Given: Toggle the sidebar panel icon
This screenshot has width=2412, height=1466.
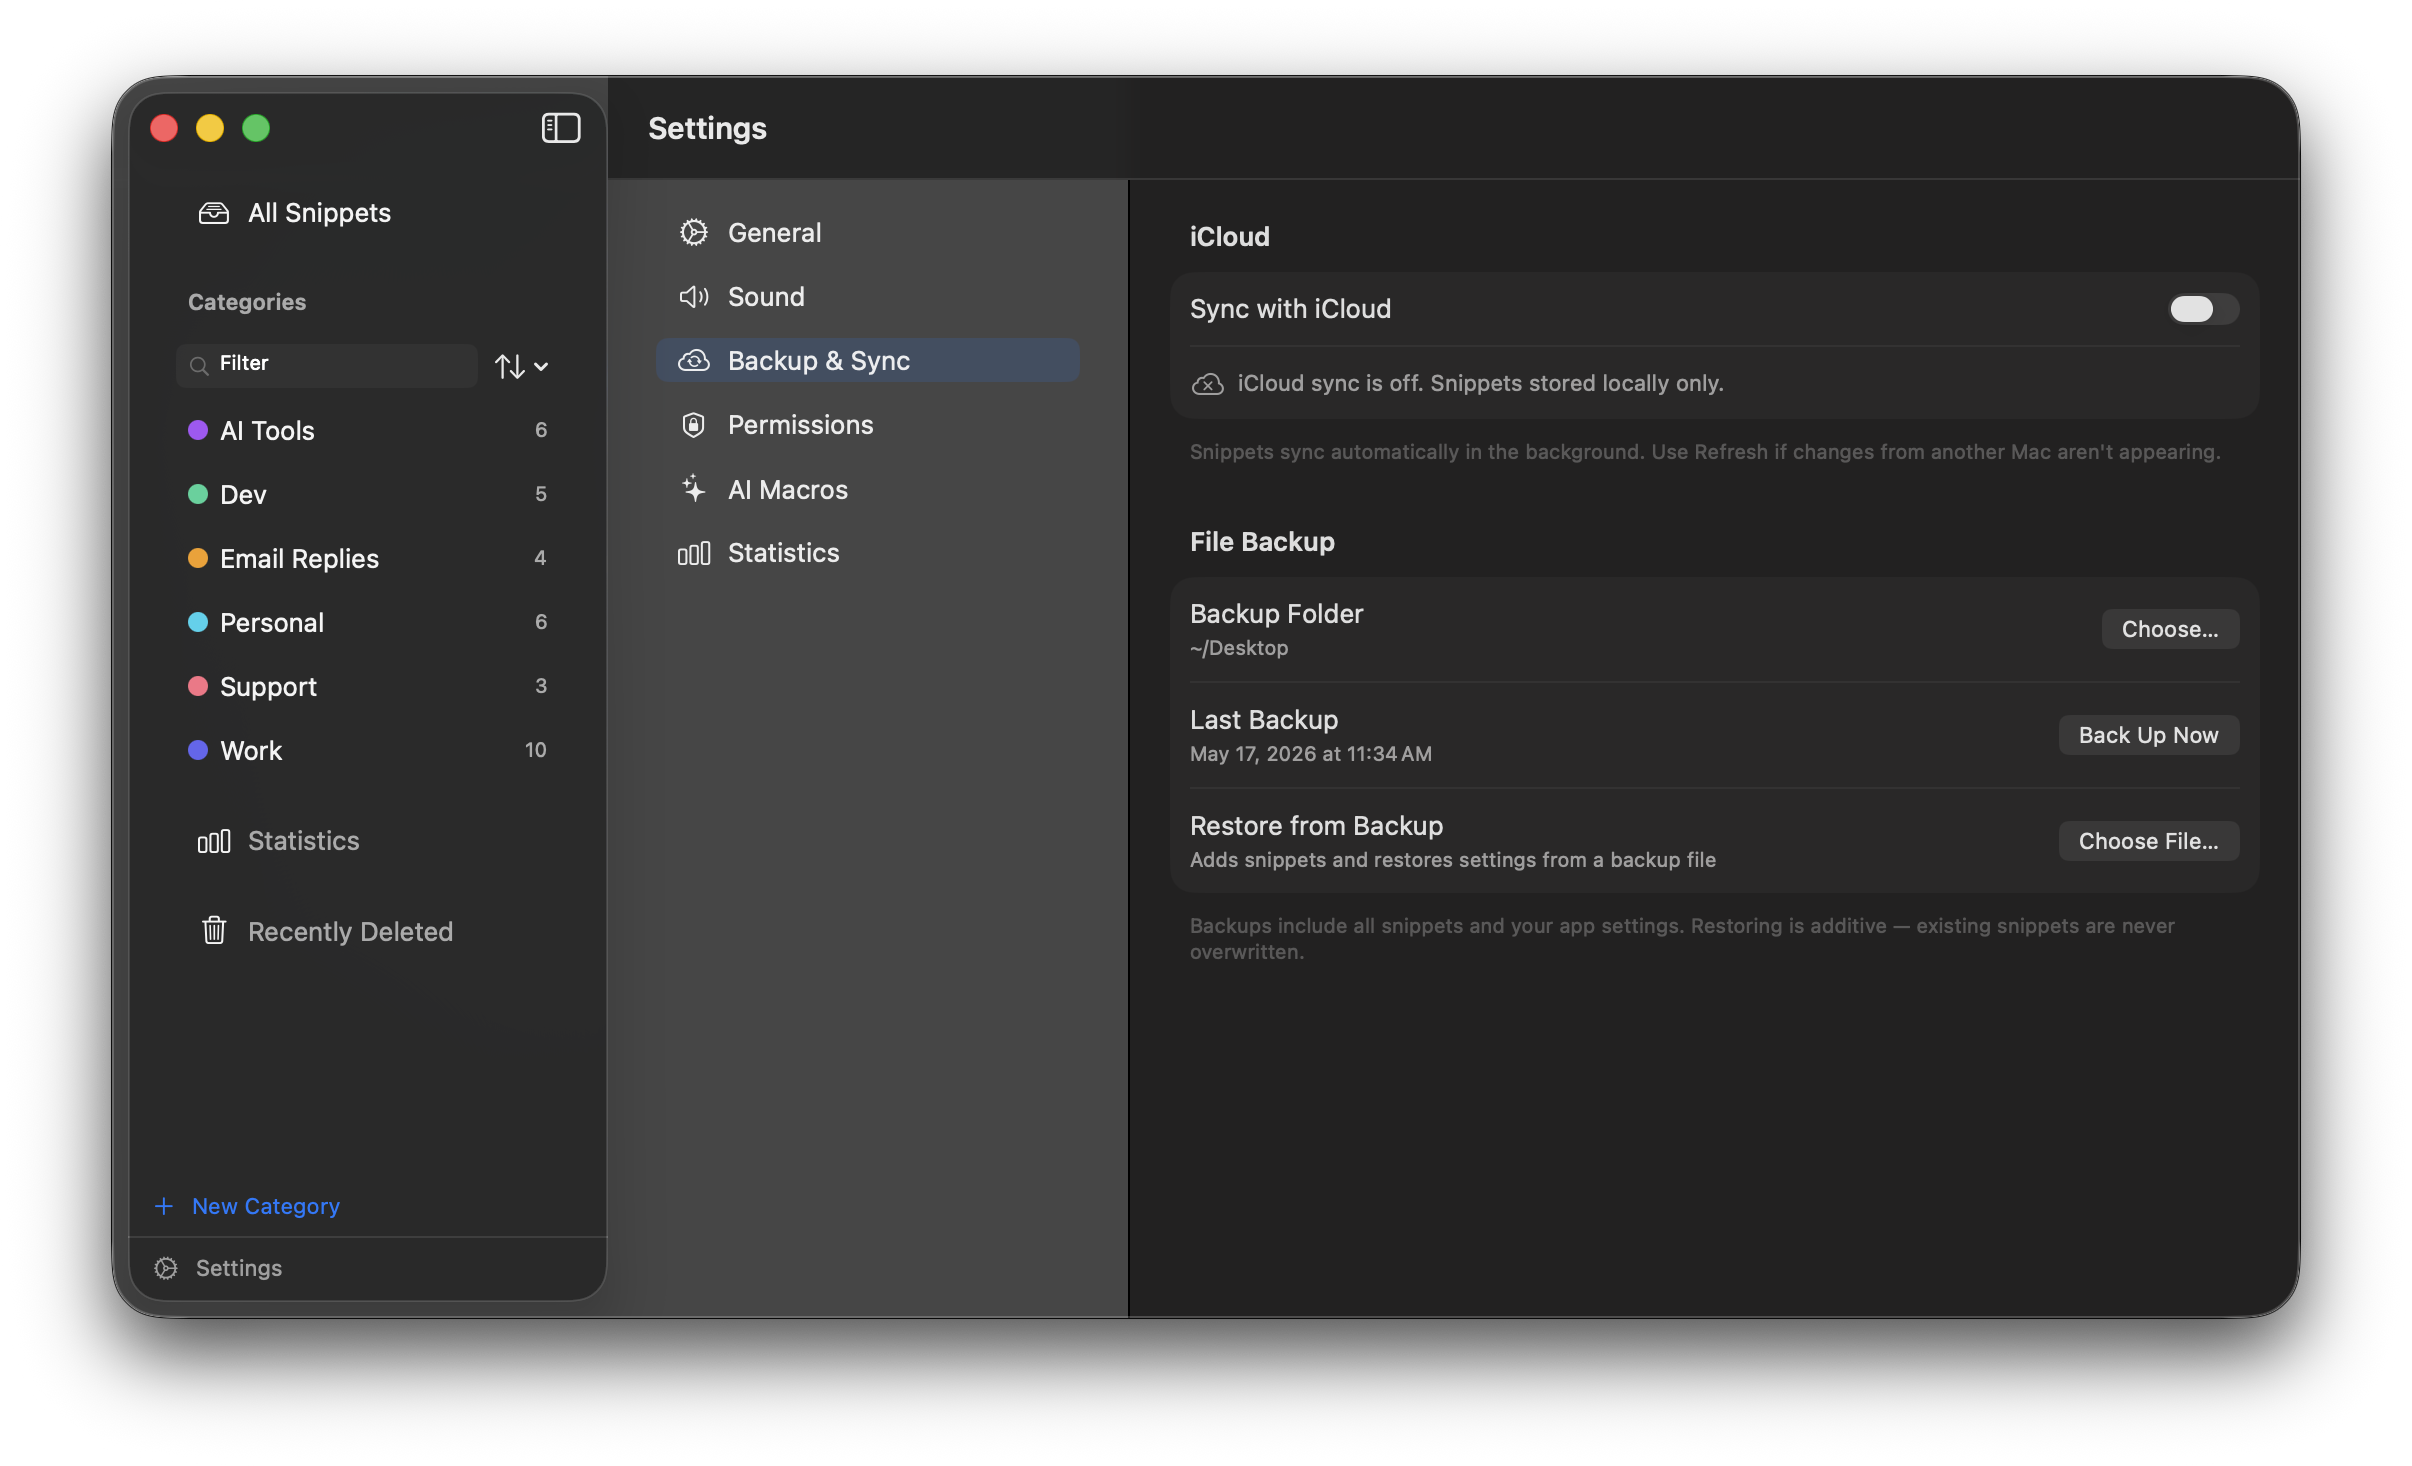Looking at the screenshot, I should 560,128.
